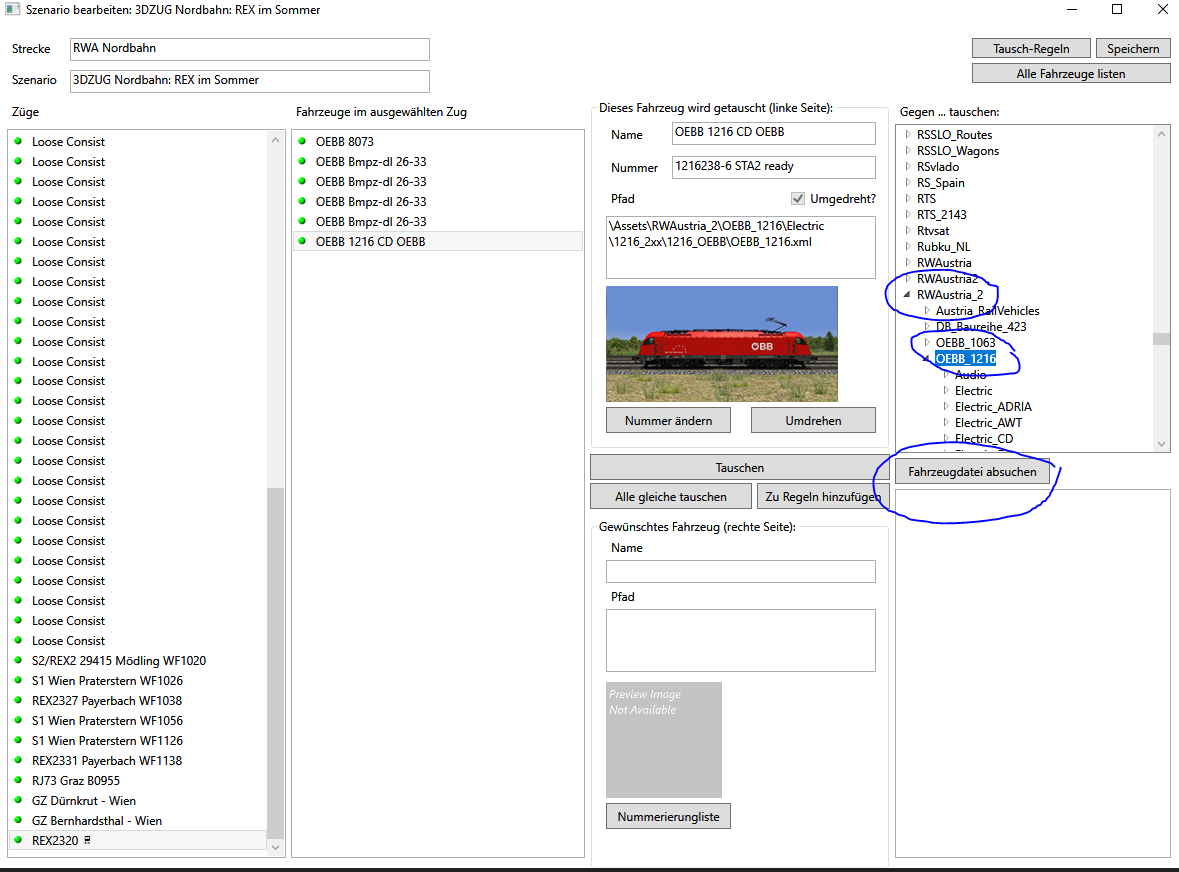Click tree view scroll-up arrow

tap(1162, 134)
